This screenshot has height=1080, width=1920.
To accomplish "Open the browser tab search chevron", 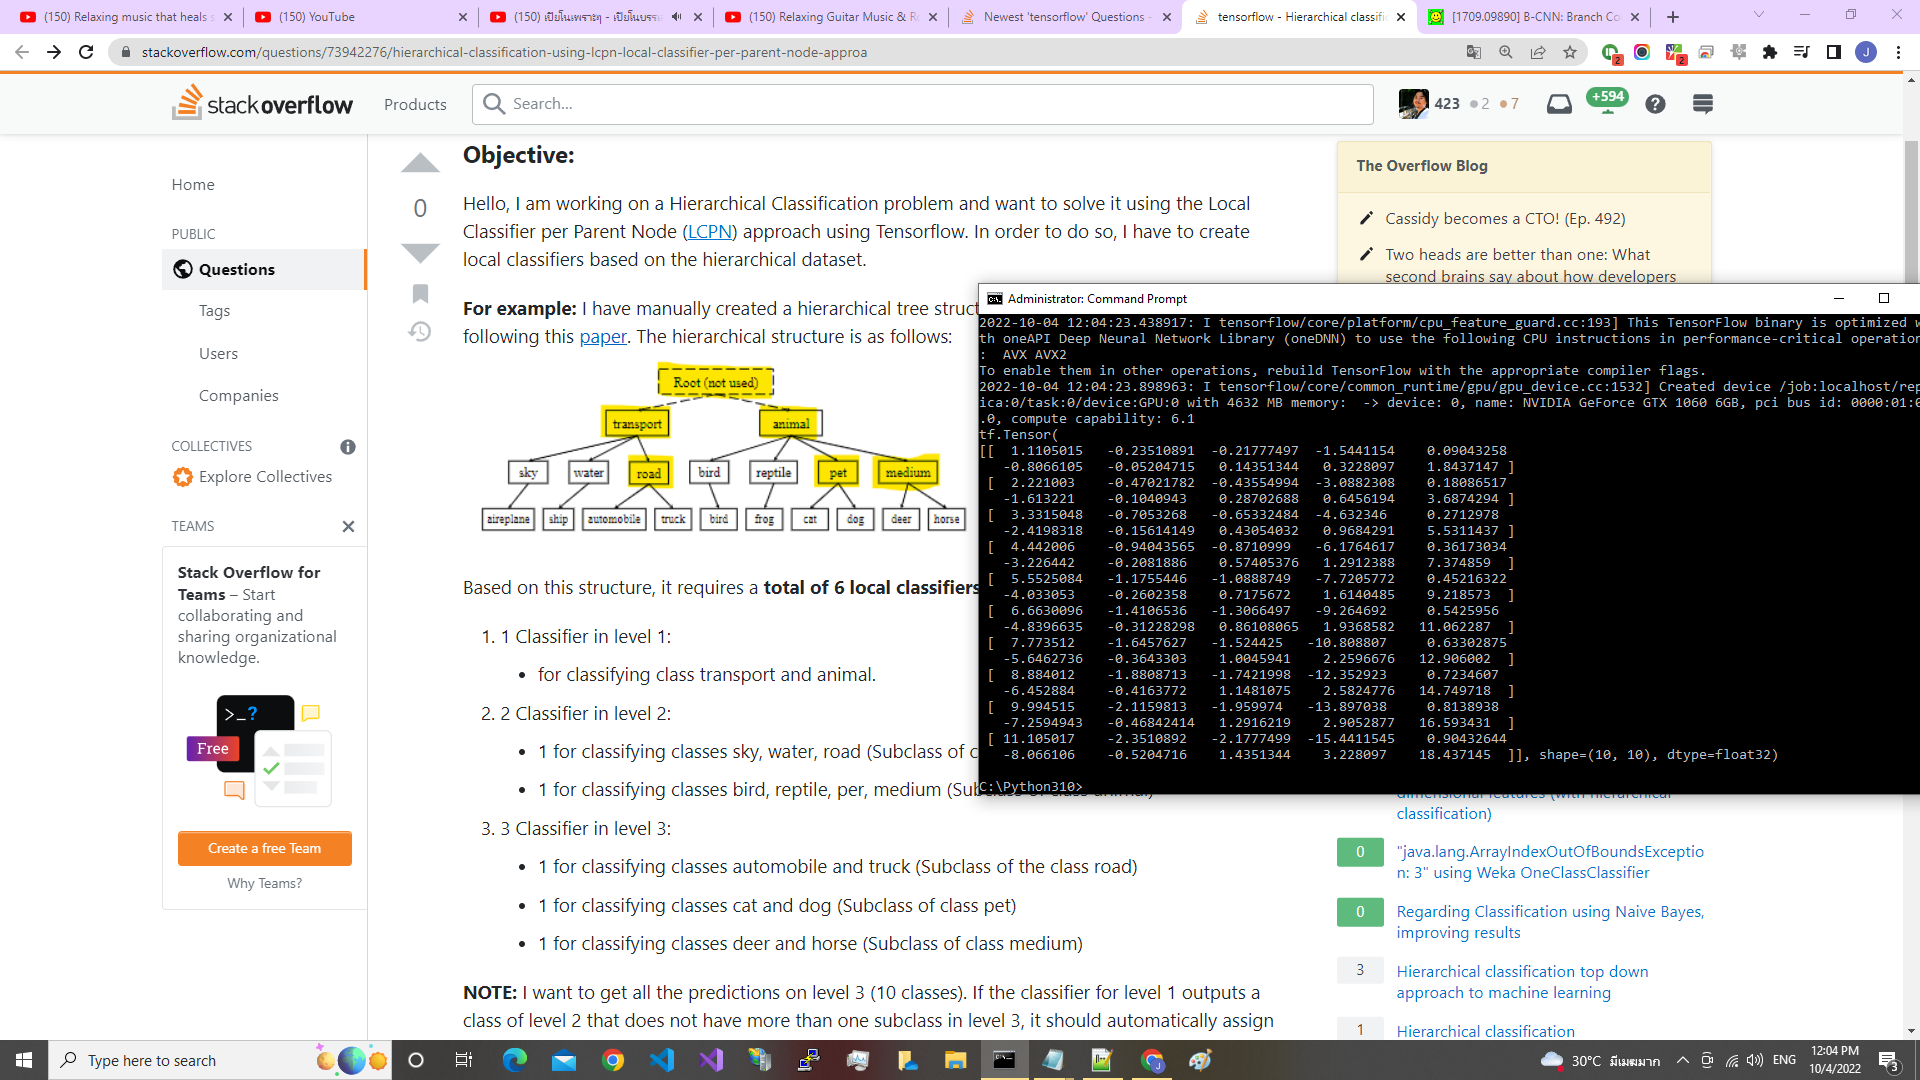I will [x=1758, y=15].
